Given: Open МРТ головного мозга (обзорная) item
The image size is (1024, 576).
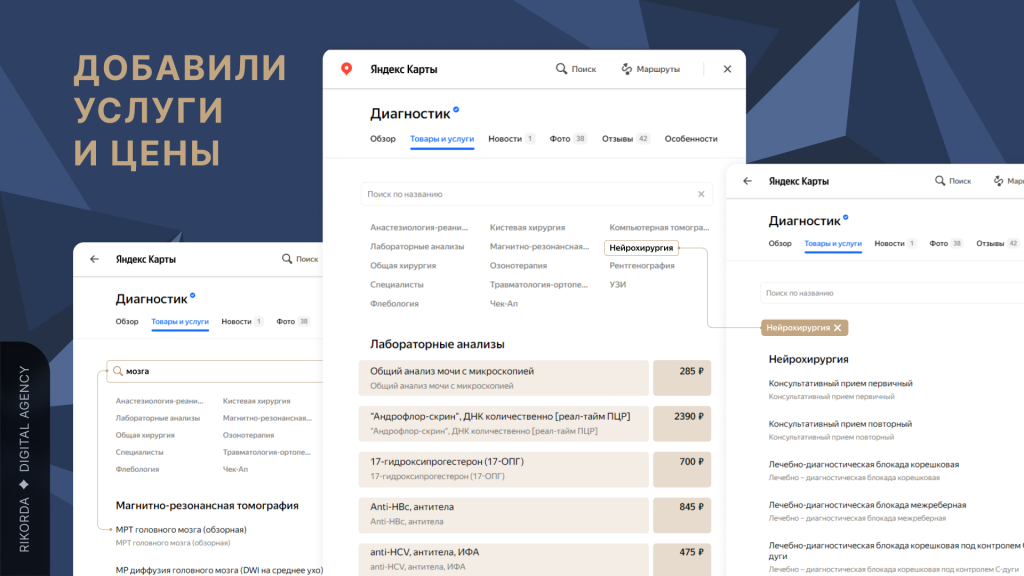Looking at the screenshot, I should (181, 530).
